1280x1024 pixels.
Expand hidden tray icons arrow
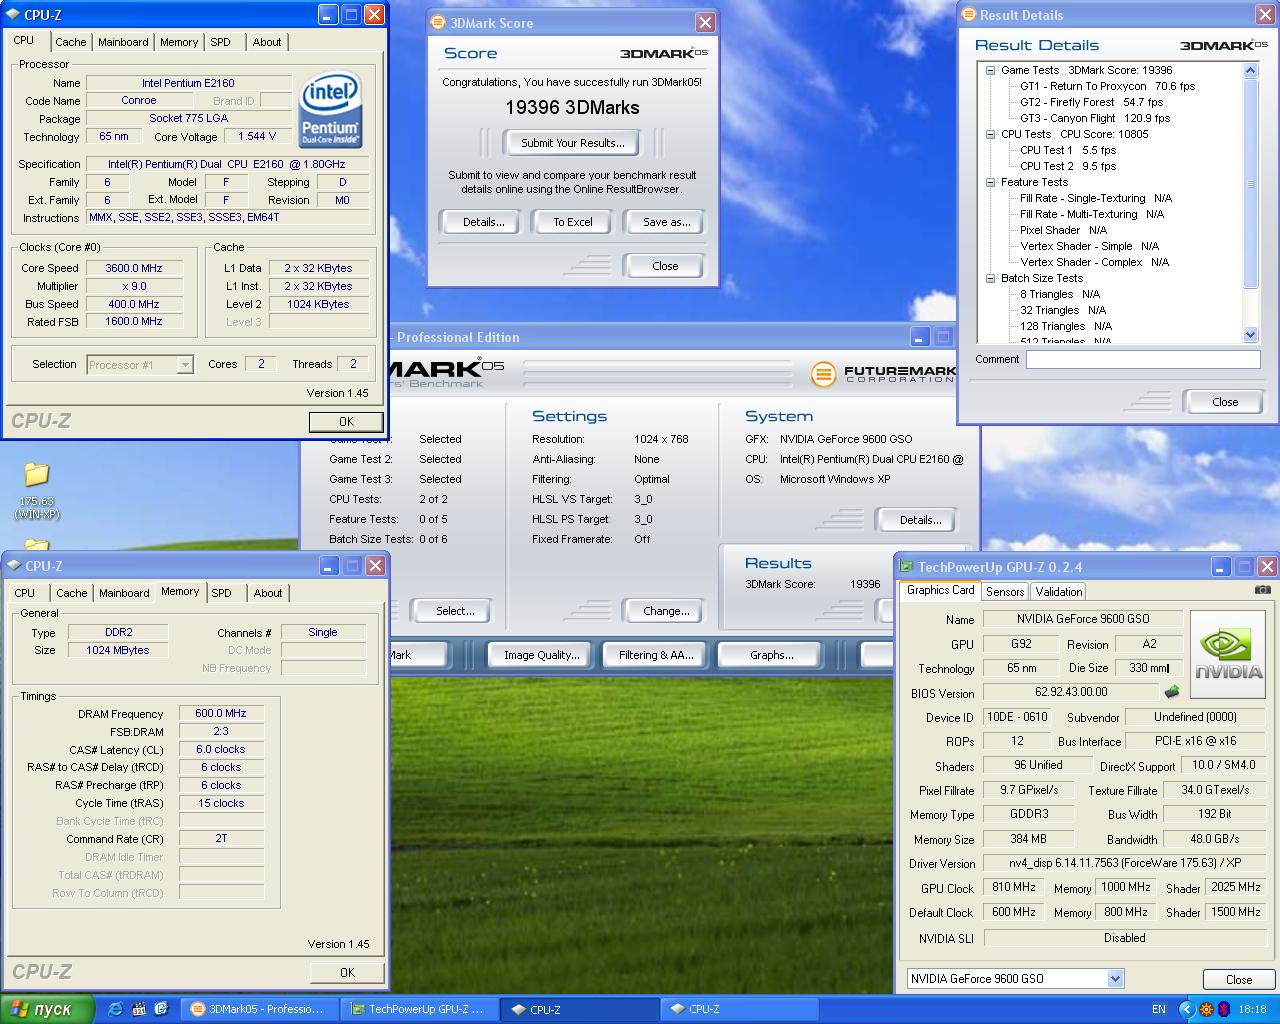pos(1186,1009)
